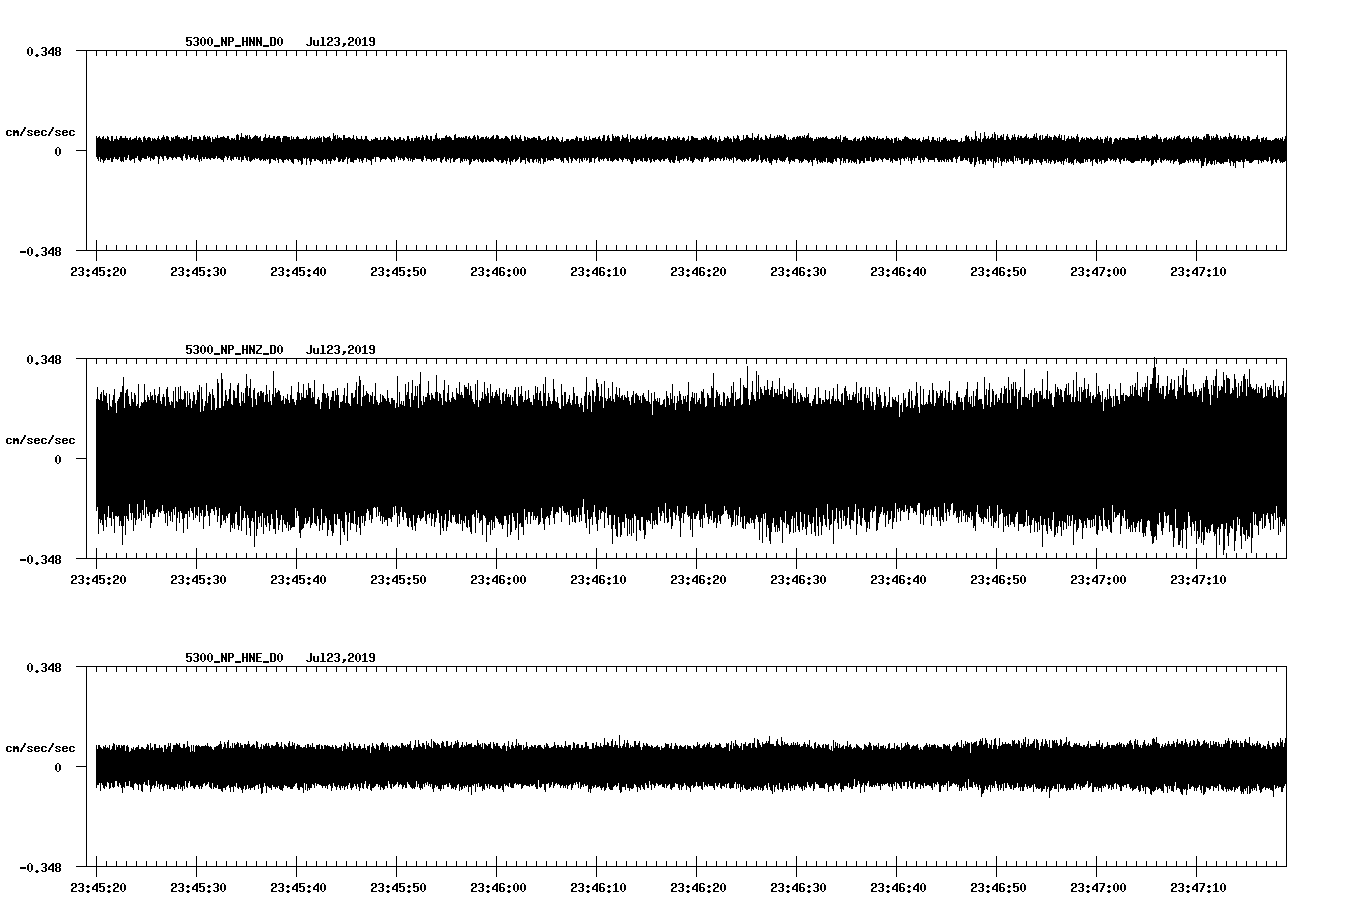
Task: Select time 23:46:10 under HNZ plot
Action: tap(598, 580)
